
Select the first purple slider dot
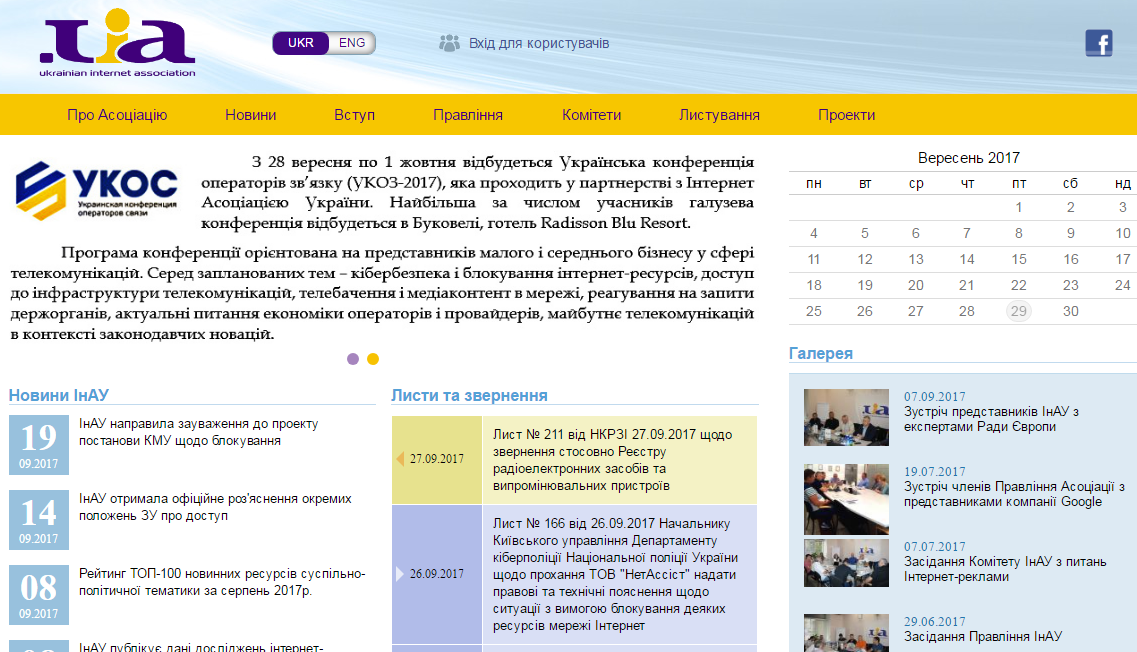(x=353, y=359)
